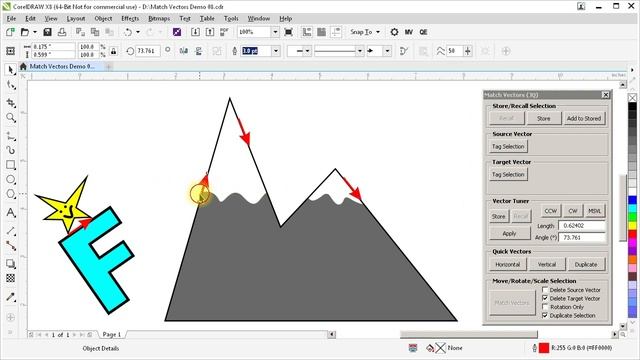640x360 pixels.
Task: Click Source Vector Tag Selection button
Action: [508, 146]
